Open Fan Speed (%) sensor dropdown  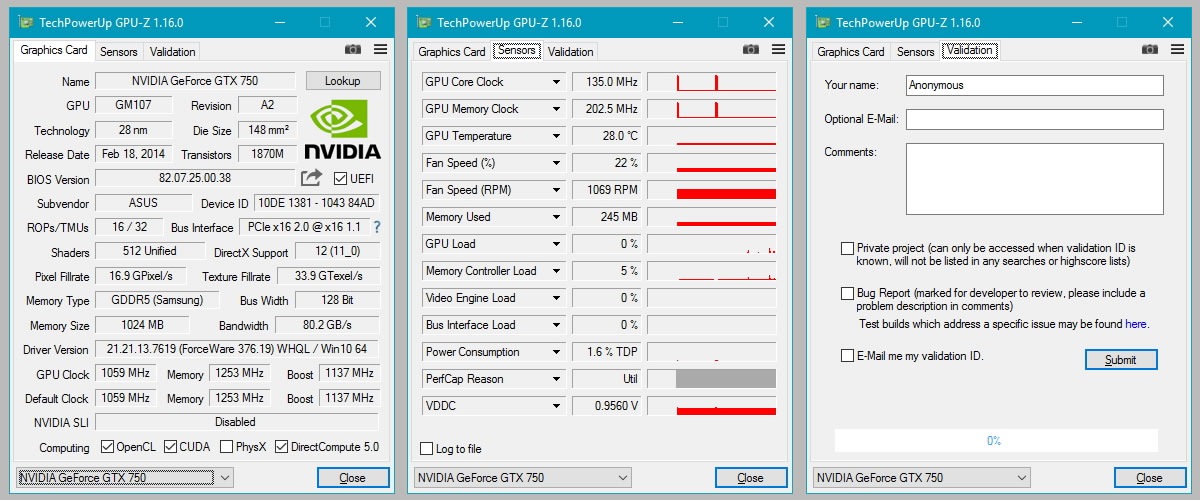(557, 163)
